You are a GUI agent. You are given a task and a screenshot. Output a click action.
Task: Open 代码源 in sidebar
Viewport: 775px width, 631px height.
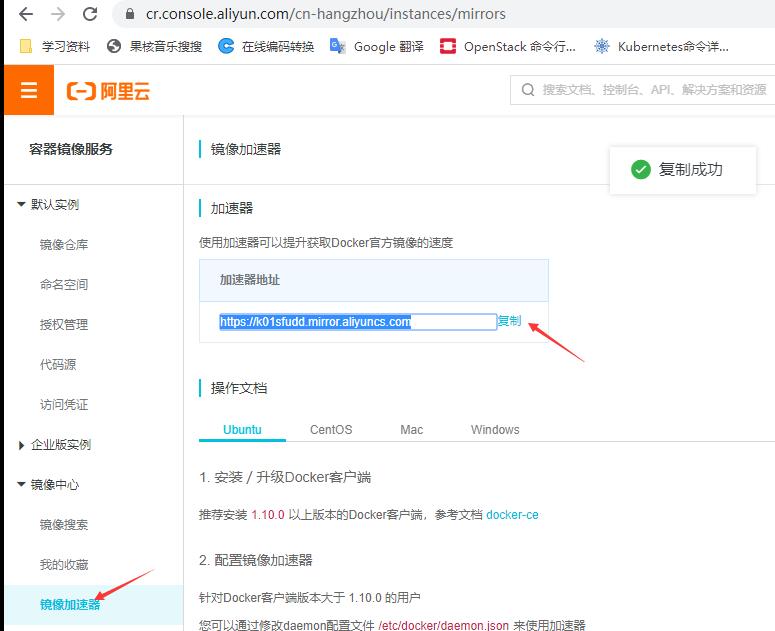(58, 365)
